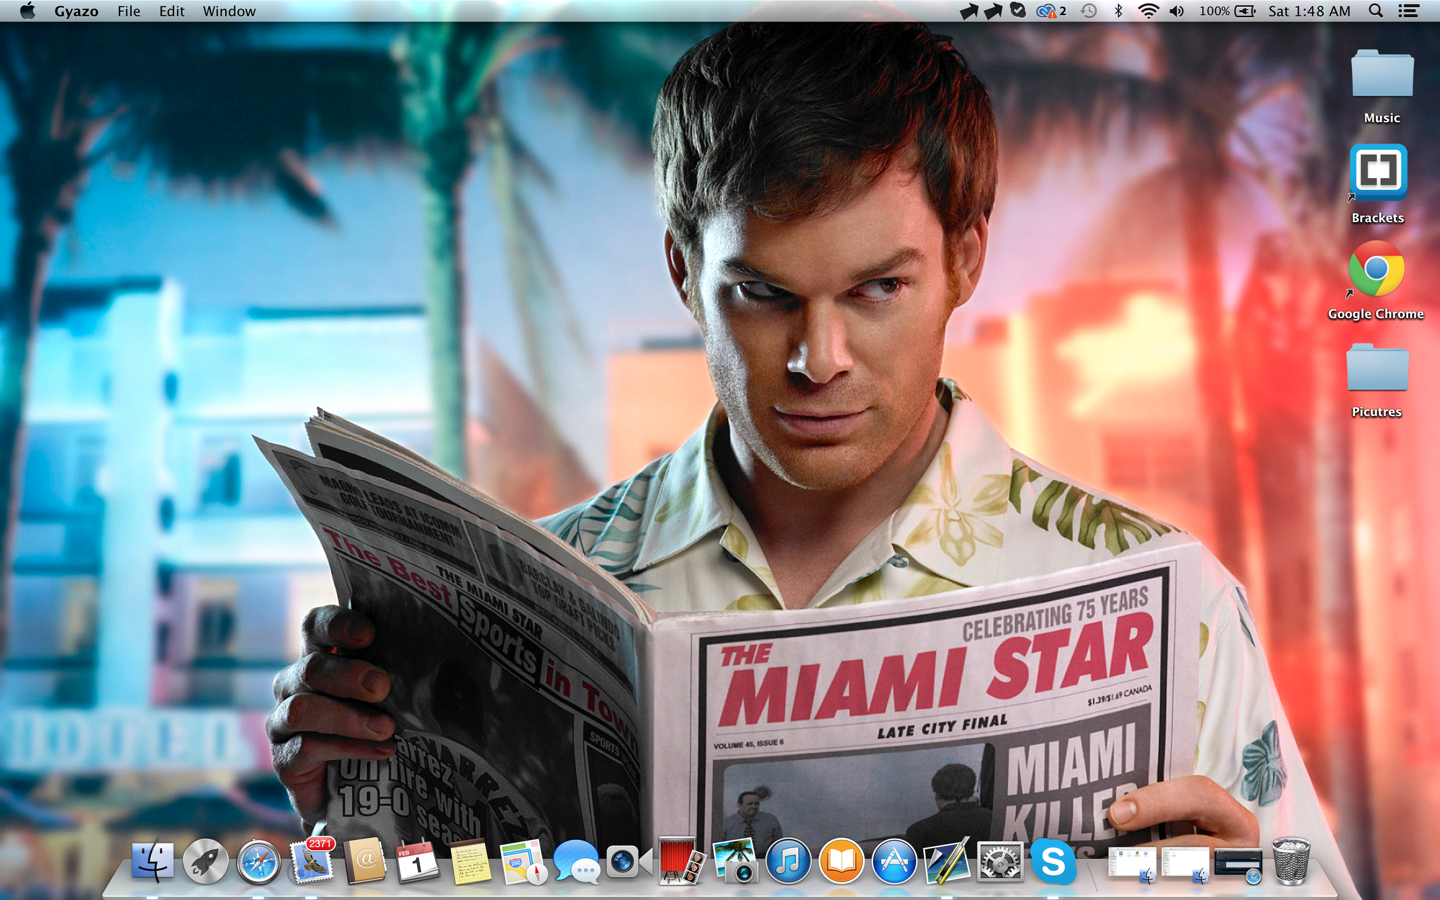Open the pencil-and-ruler app in dock
This screenshot has height=900, width=1440.
[947, 862]
